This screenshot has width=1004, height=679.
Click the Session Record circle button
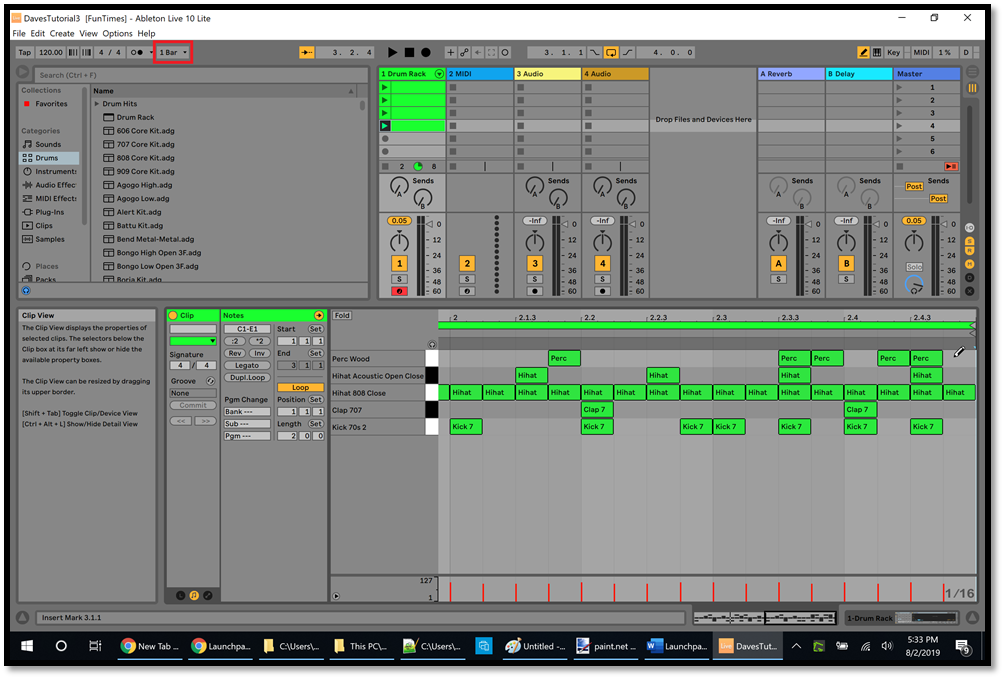[505, 53]
